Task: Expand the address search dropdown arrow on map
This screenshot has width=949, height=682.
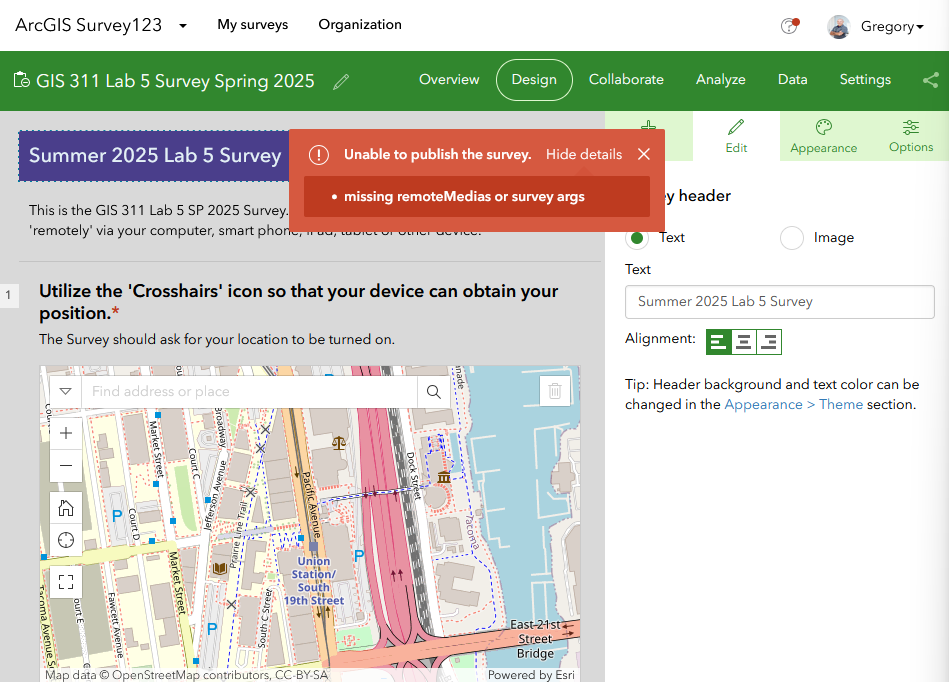Action: pyautogui.click(x=65, y=391)
